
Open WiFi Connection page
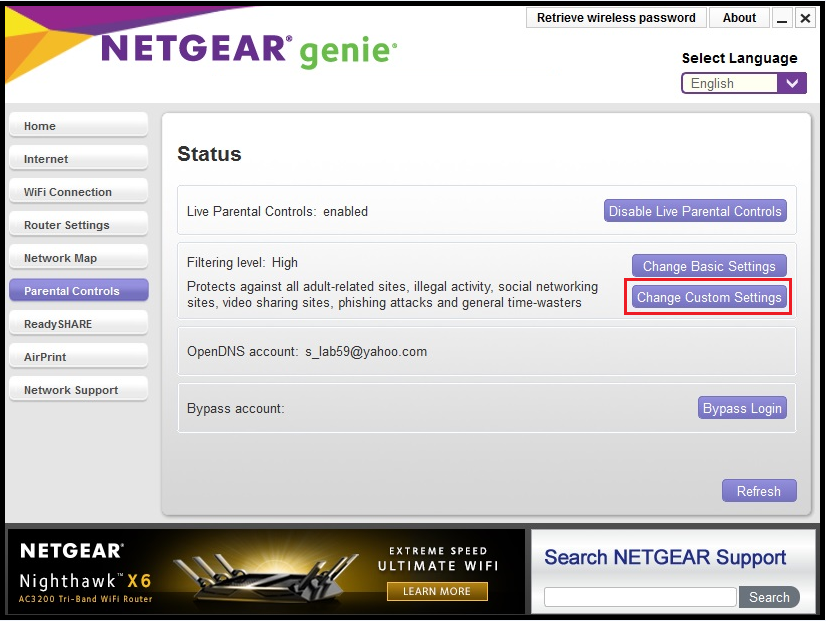tap(78, 192)
